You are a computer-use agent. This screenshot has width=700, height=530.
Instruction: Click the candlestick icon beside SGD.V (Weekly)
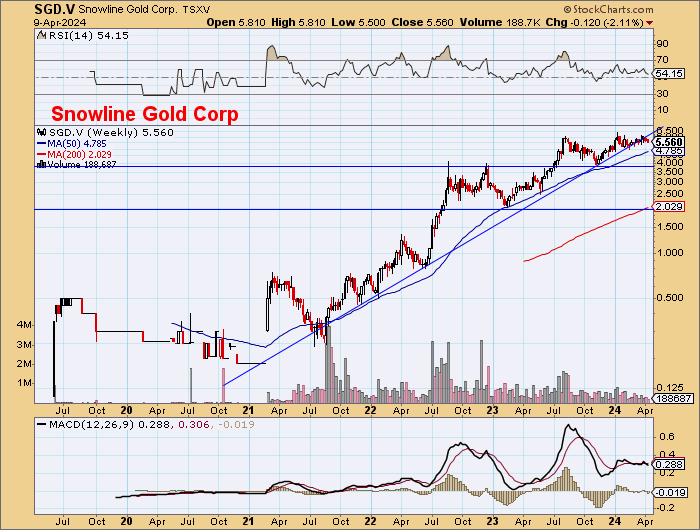(x=42, y=132)
